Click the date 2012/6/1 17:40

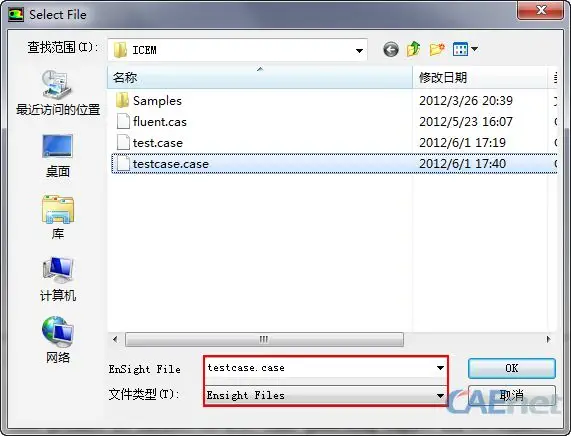coord(462,164)
